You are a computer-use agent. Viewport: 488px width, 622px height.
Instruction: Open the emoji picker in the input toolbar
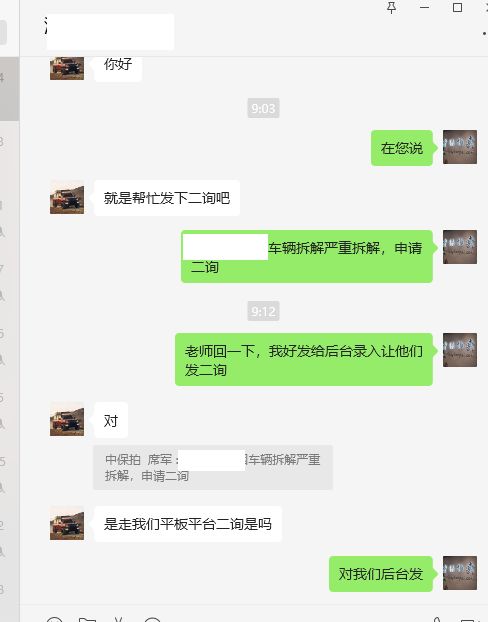coord(54,620)
